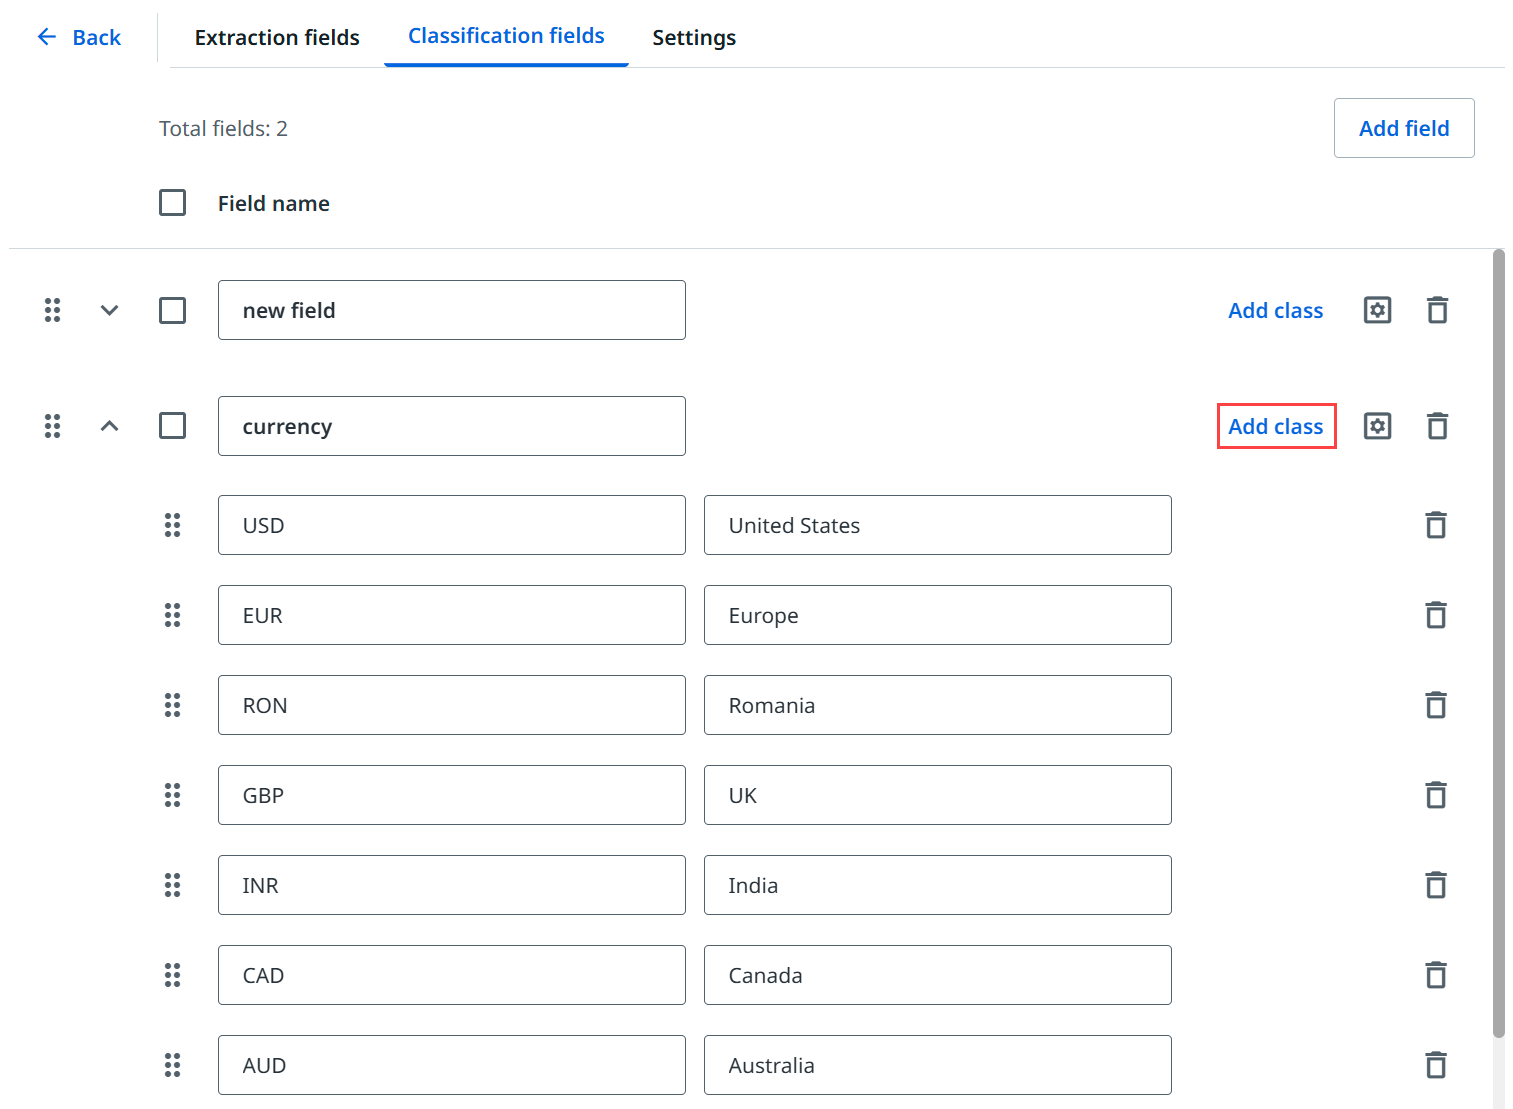Collapse the currency field classes
Viewport: 1513px width, 1109px height.
coord(110,426)
